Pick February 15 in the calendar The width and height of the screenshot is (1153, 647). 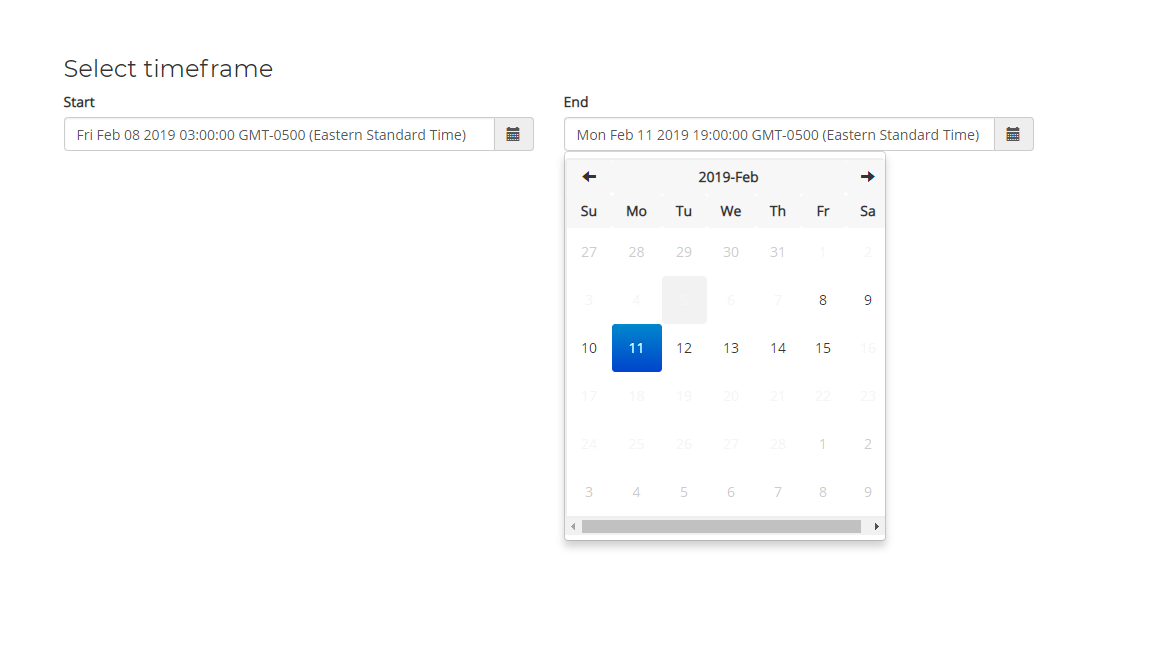click(x=823, y=348)
